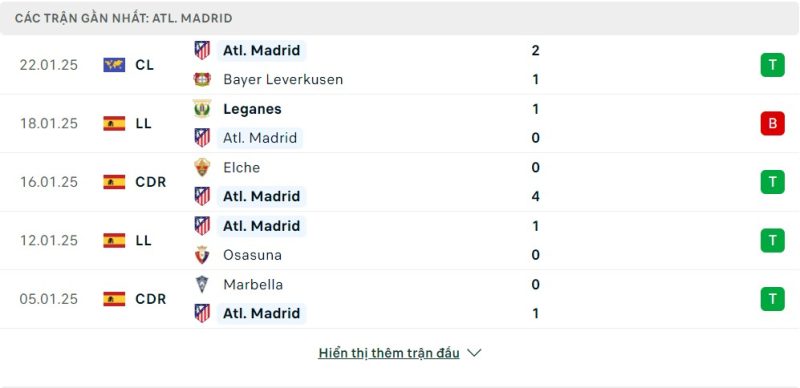This screenshot has height=388, width=800.
Task: Click the green T badge for Marbella match
Action: pyautogui.click(x=772, y=299)
